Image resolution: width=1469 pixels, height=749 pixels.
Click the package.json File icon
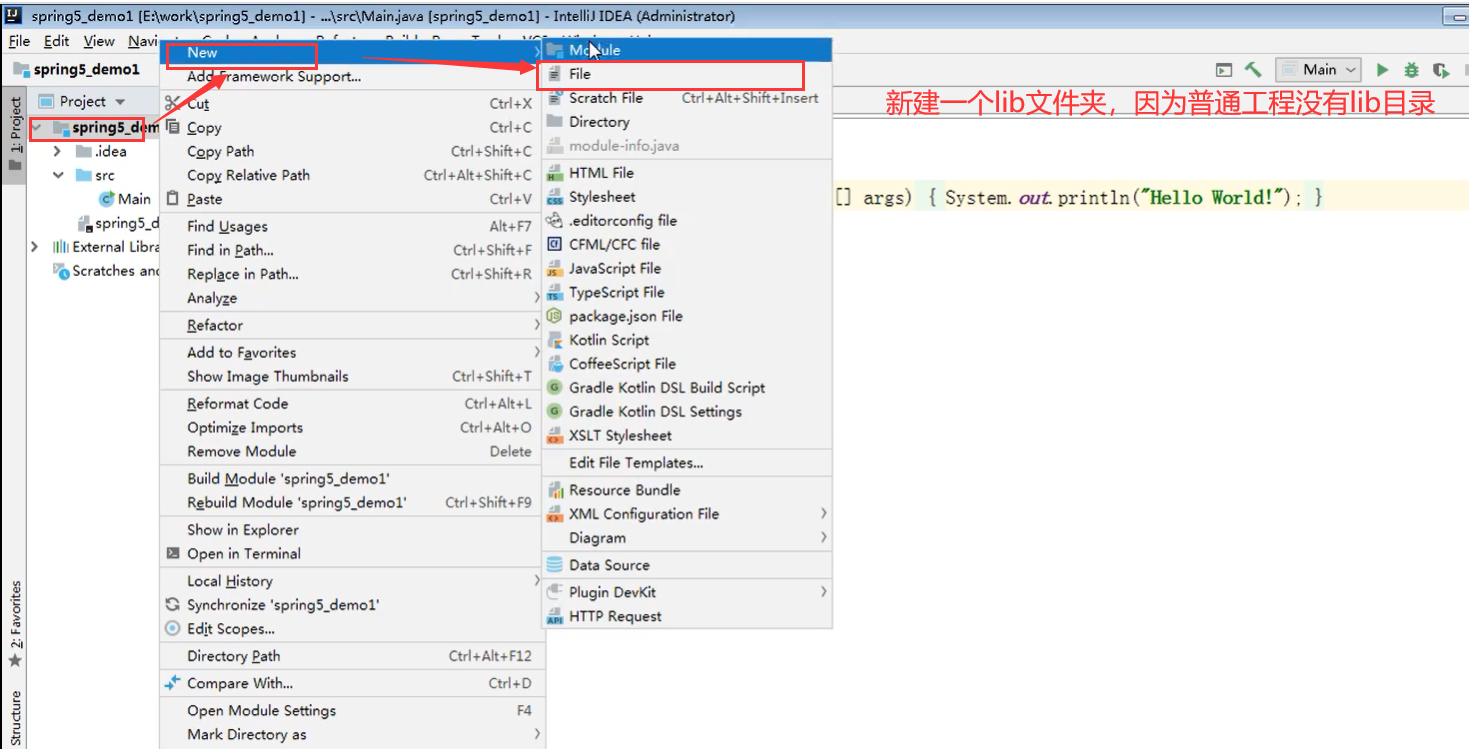coord(555,316)
